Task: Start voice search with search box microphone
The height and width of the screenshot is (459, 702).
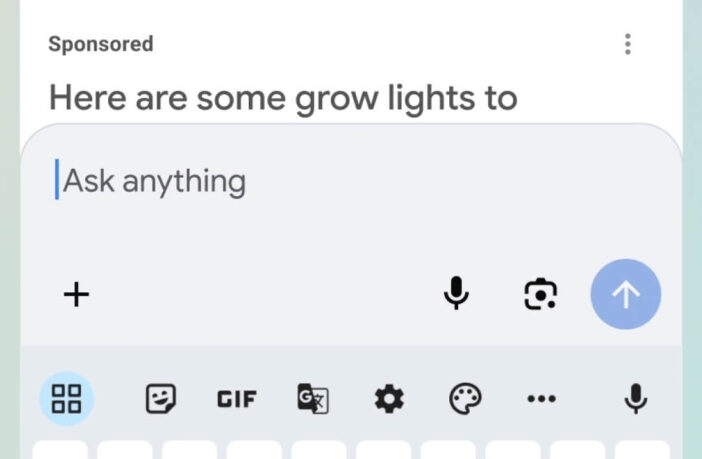Action: [456, 294]
